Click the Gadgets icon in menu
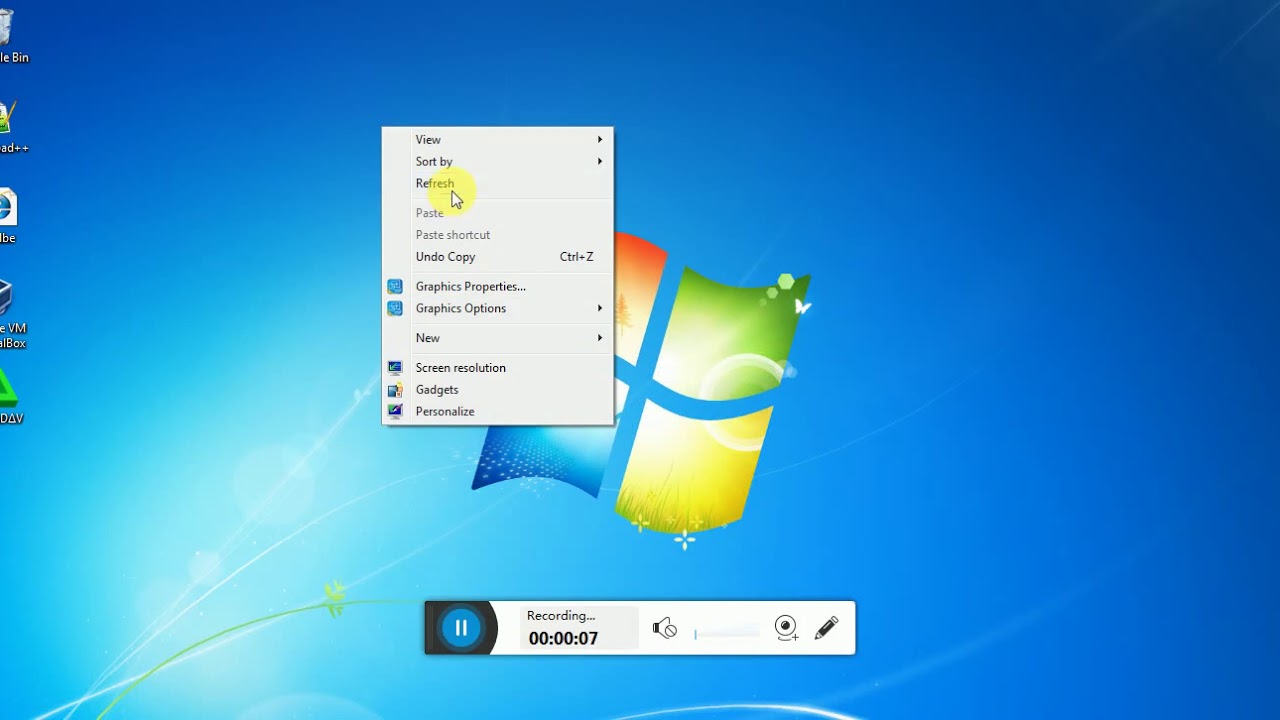Screen dimensions: 1280x720 click(395, 390)
